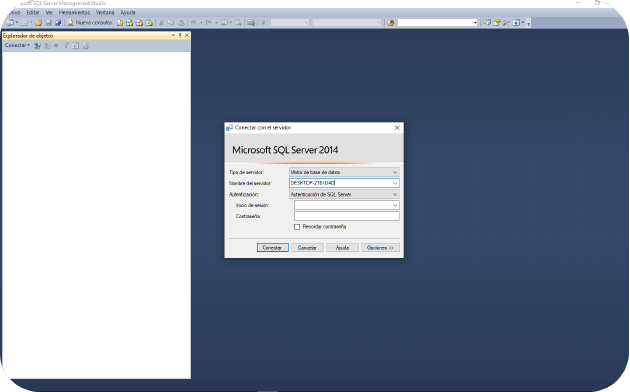Click the Paste clipboard icon
Image resolution: width=630 pixels, height=392 pixels.
click(x=181, y=22)
